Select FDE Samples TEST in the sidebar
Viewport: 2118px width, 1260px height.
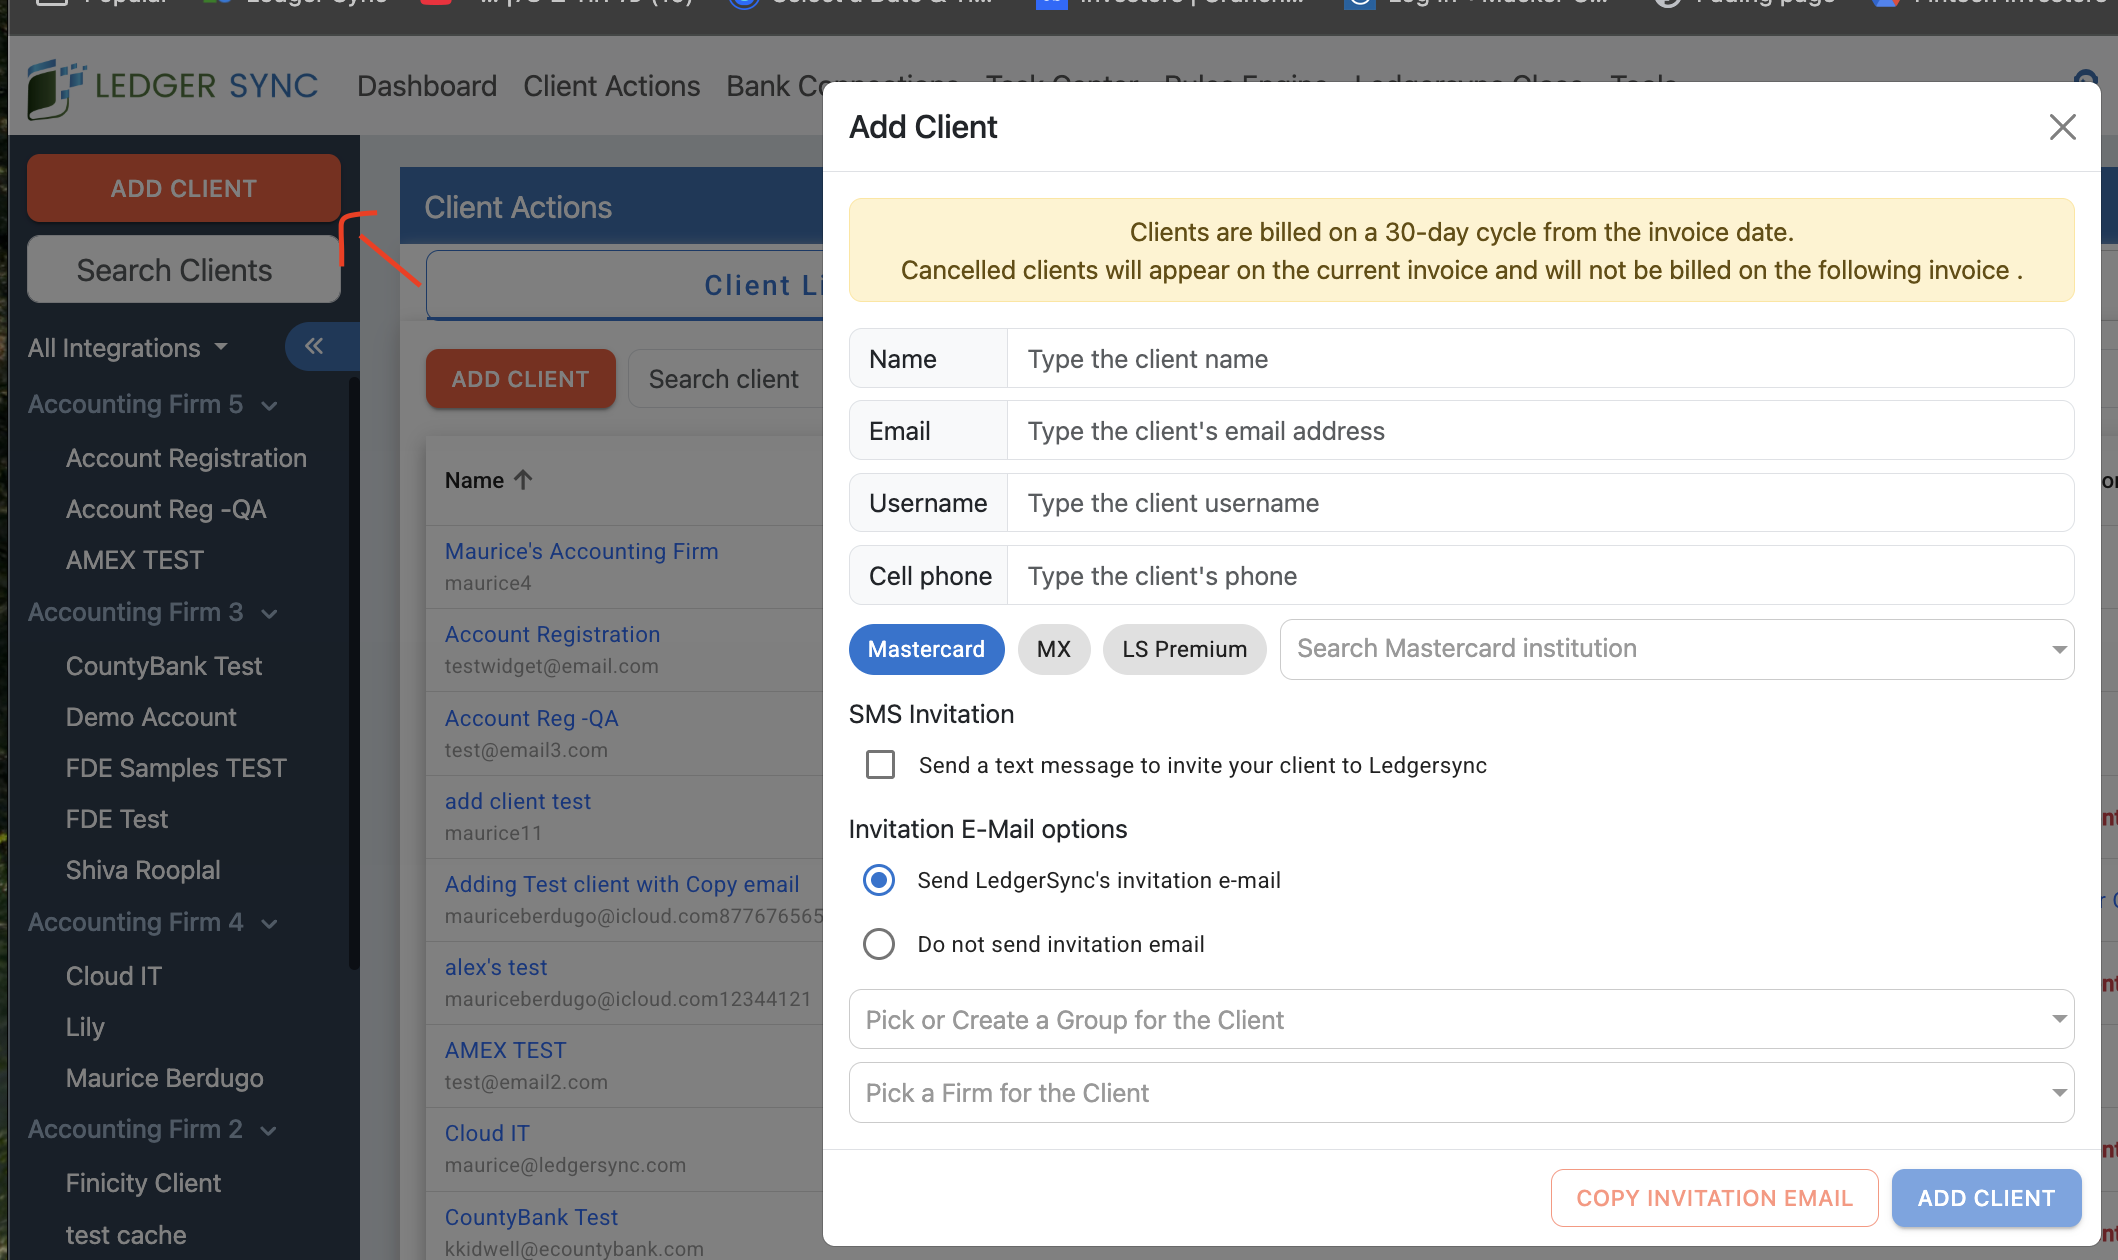point(176,768)
